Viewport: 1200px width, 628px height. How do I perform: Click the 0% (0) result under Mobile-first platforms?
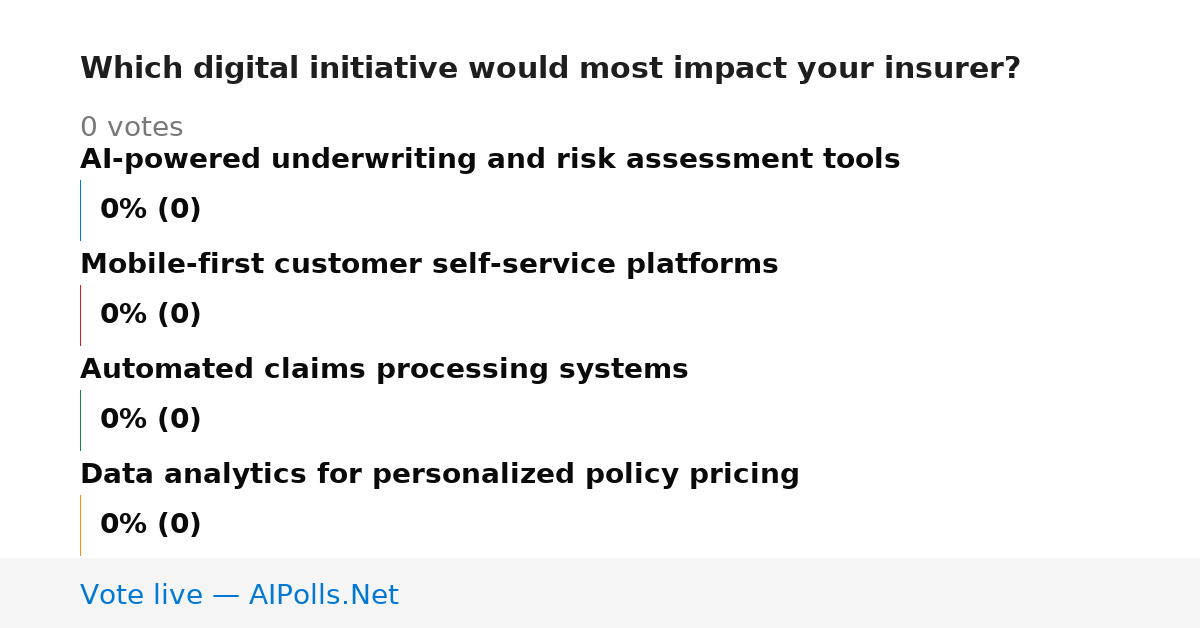(x=151, y=315)
